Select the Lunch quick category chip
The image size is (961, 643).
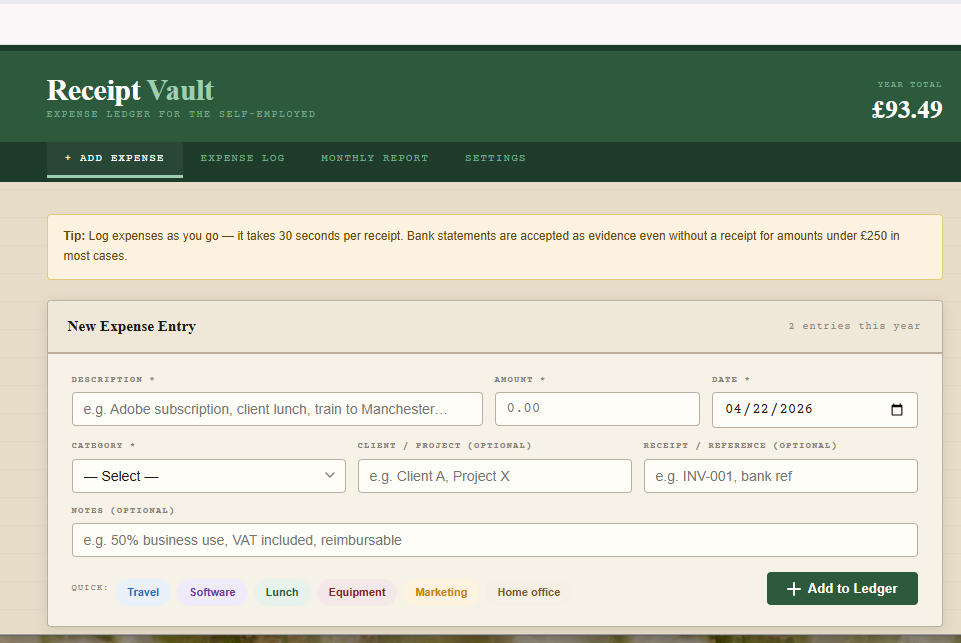coord(282,592)
